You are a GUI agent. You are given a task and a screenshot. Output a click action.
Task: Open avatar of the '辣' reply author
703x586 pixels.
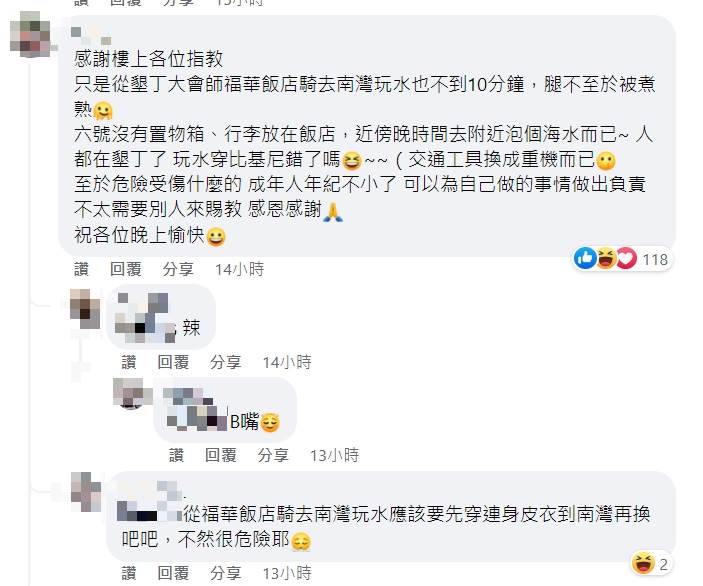(85, 309)
